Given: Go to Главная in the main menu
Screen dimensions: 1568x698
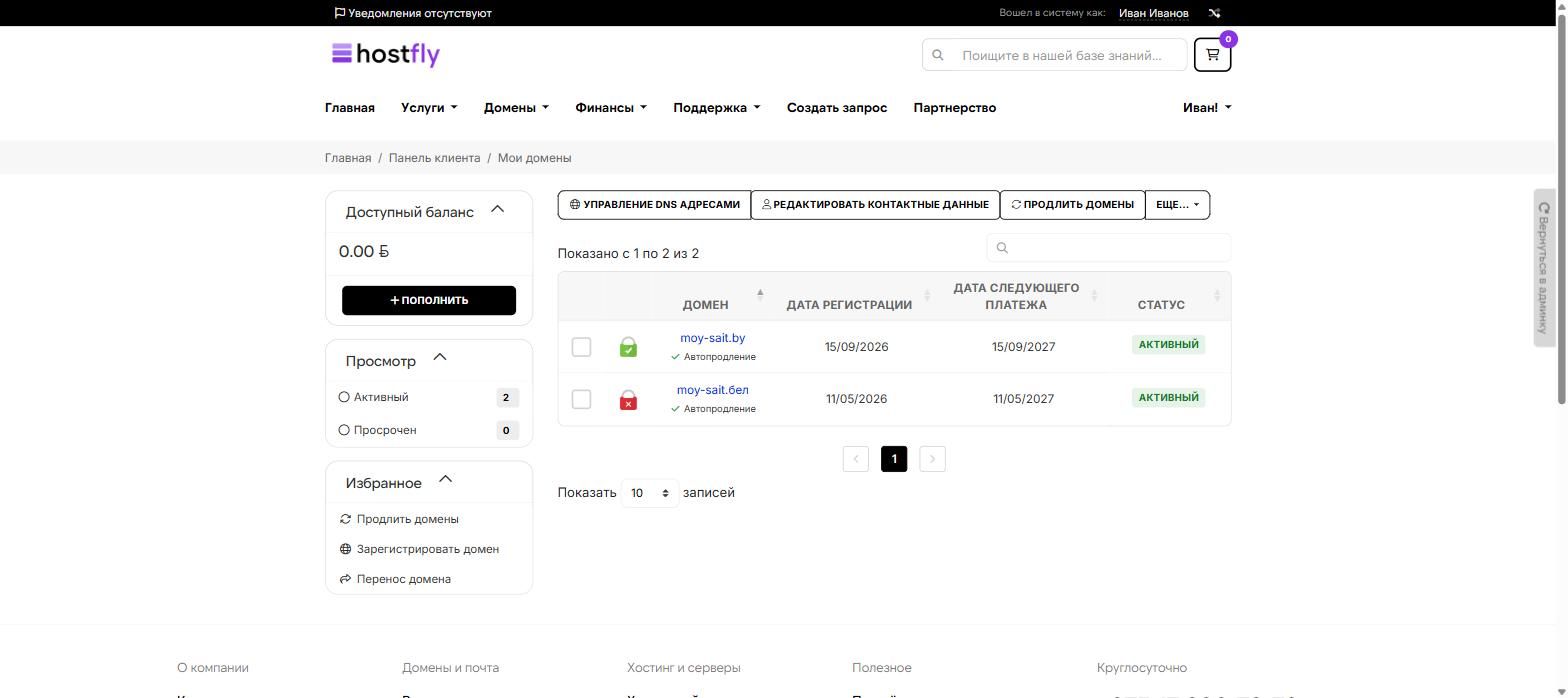Looking at the screenshot, I should pos(350,108).
